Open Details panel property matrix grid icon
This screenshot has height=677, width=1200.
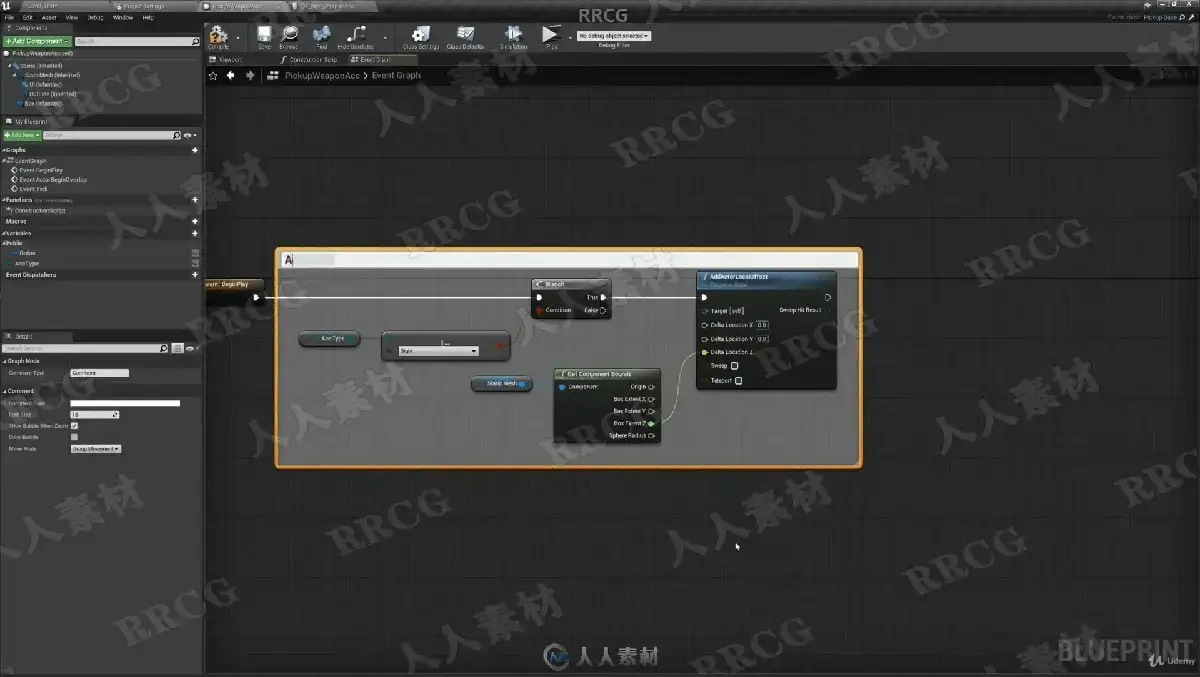tap(177, 348)
